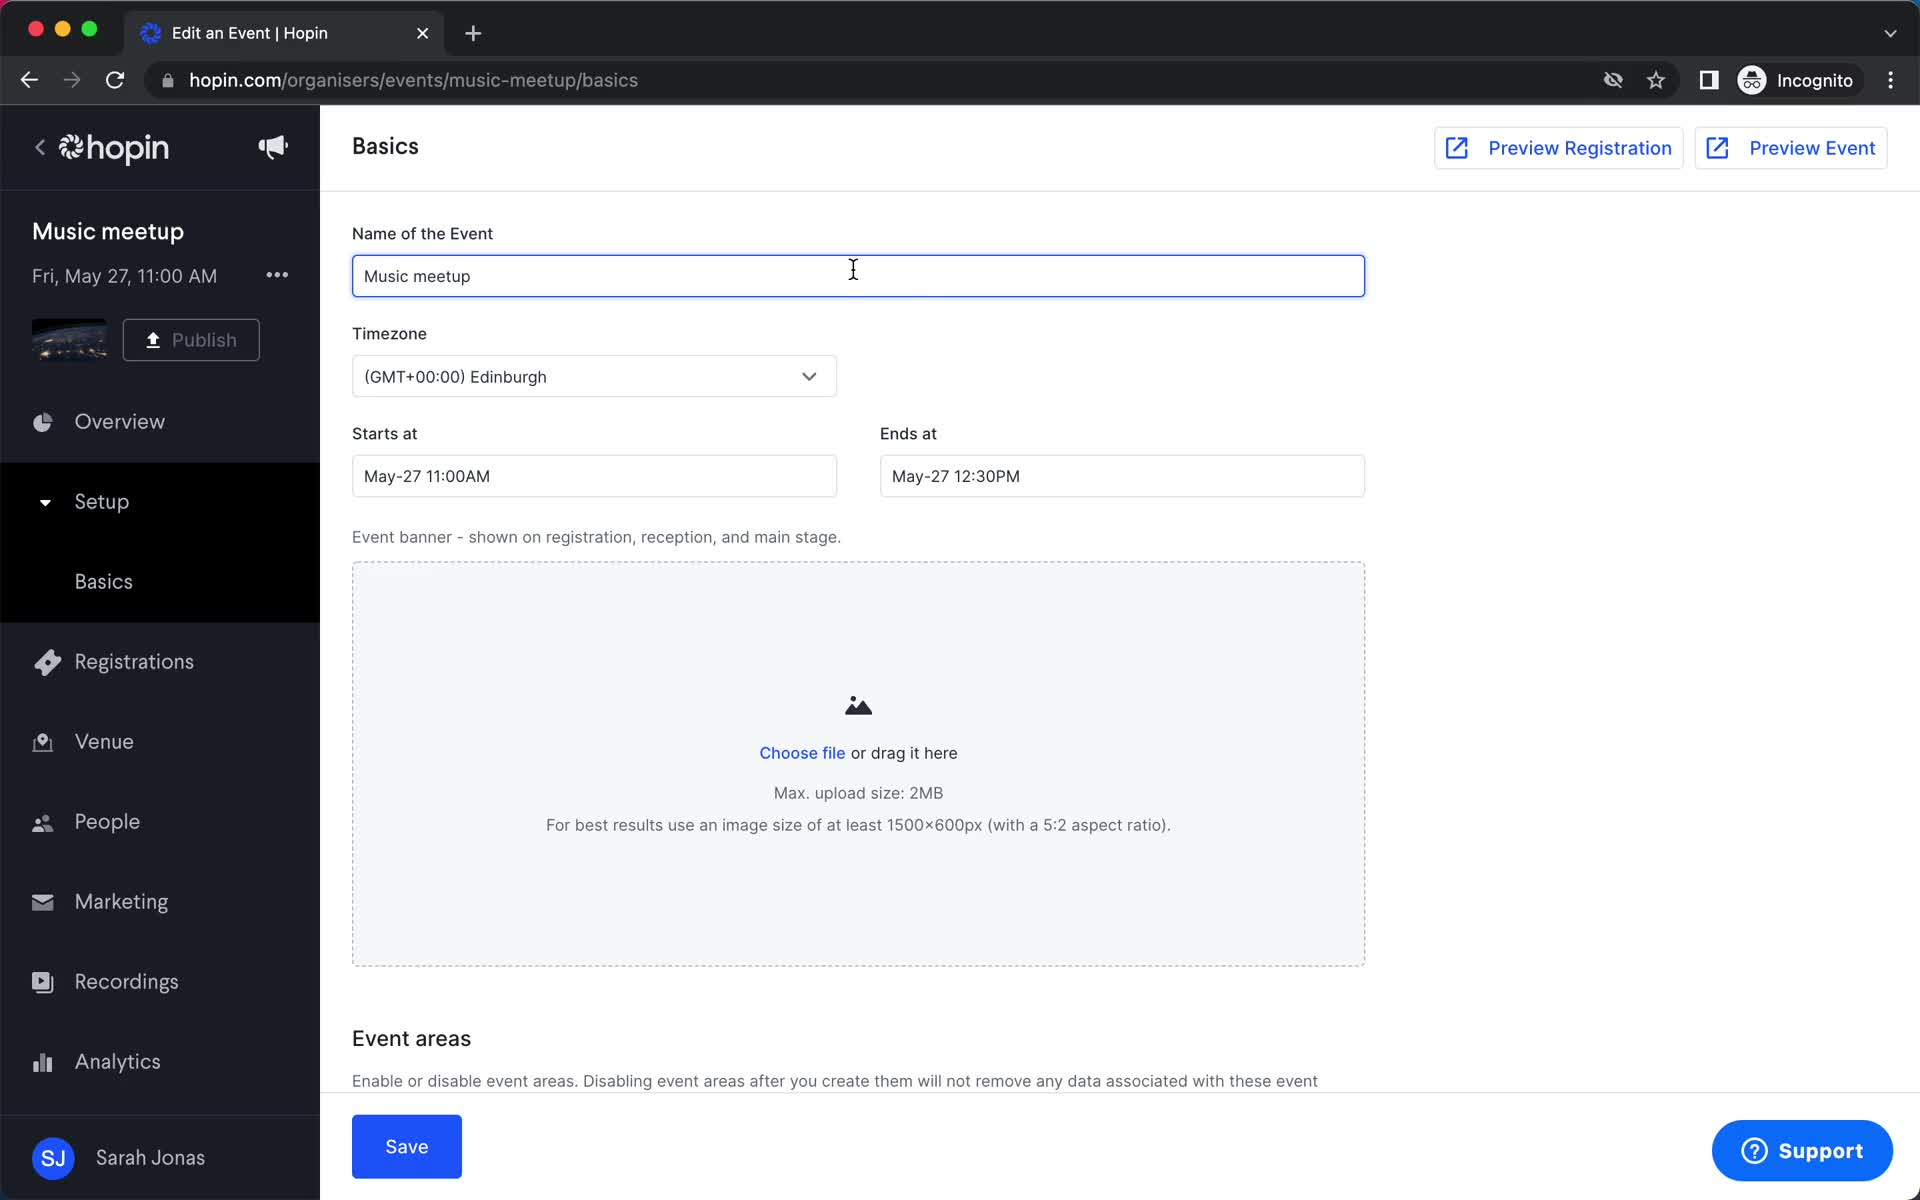The width and height of the screenshot is (1920, 1200).
Task: Choose file for event banner upload
Action: coord(802,752)
